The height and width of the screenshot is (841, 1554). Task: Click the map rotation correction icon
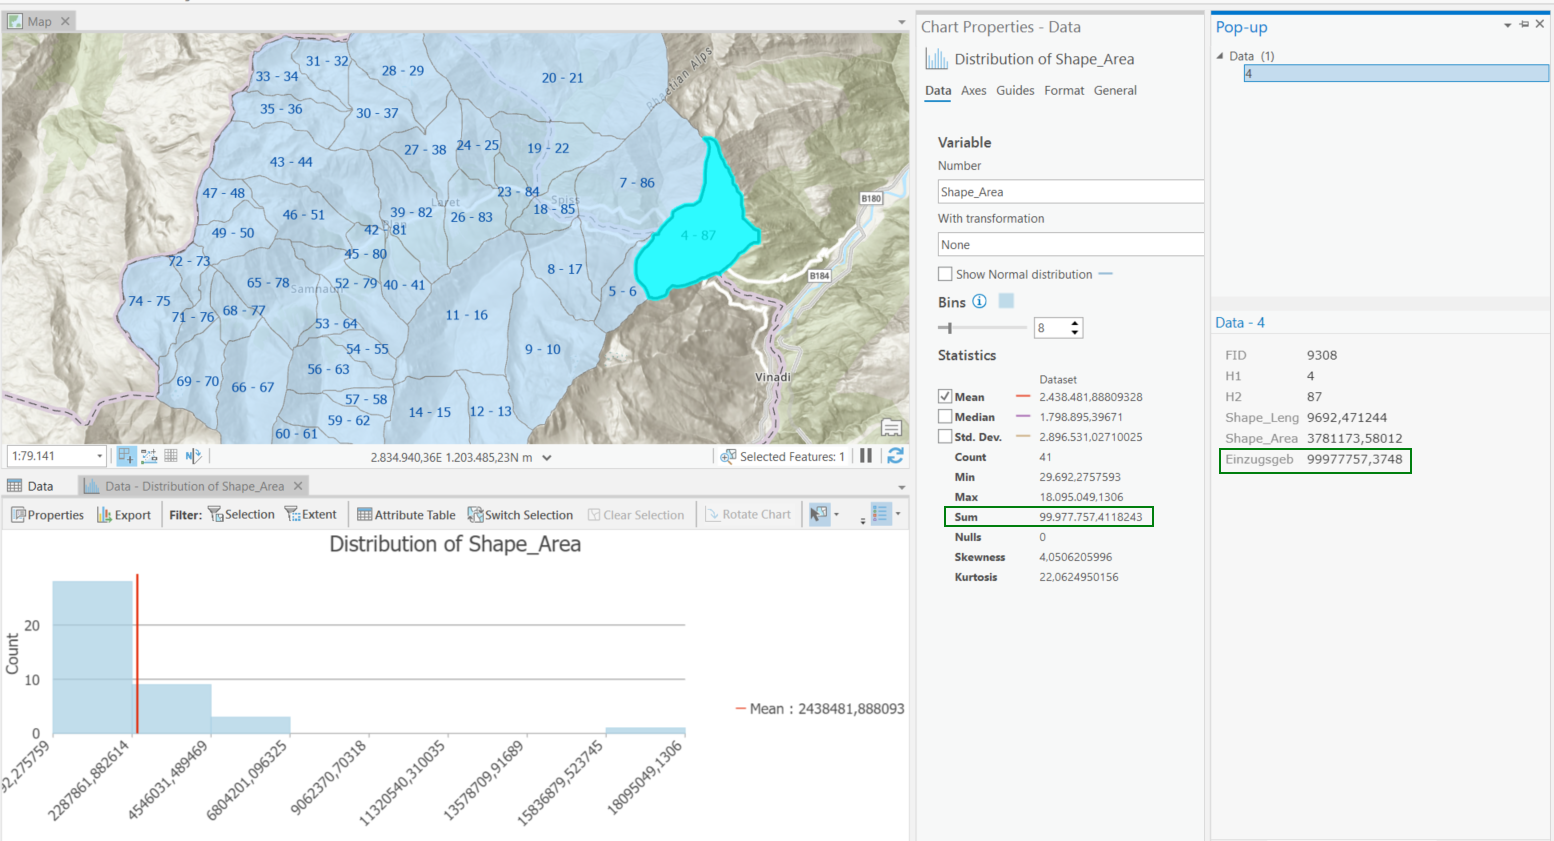click(x=194, y=456)
